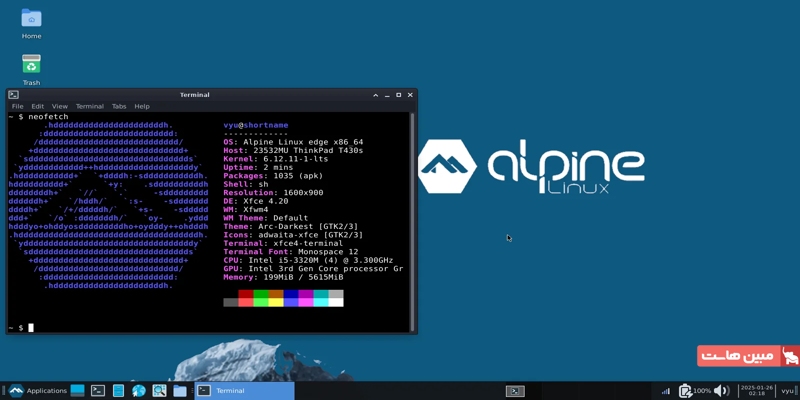Open the network signal tray icon

[665, 391]
